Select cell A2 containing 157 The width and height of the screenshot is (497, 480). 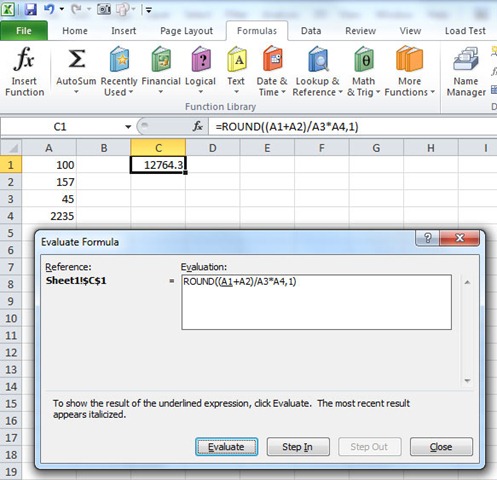tap(49, 182)
